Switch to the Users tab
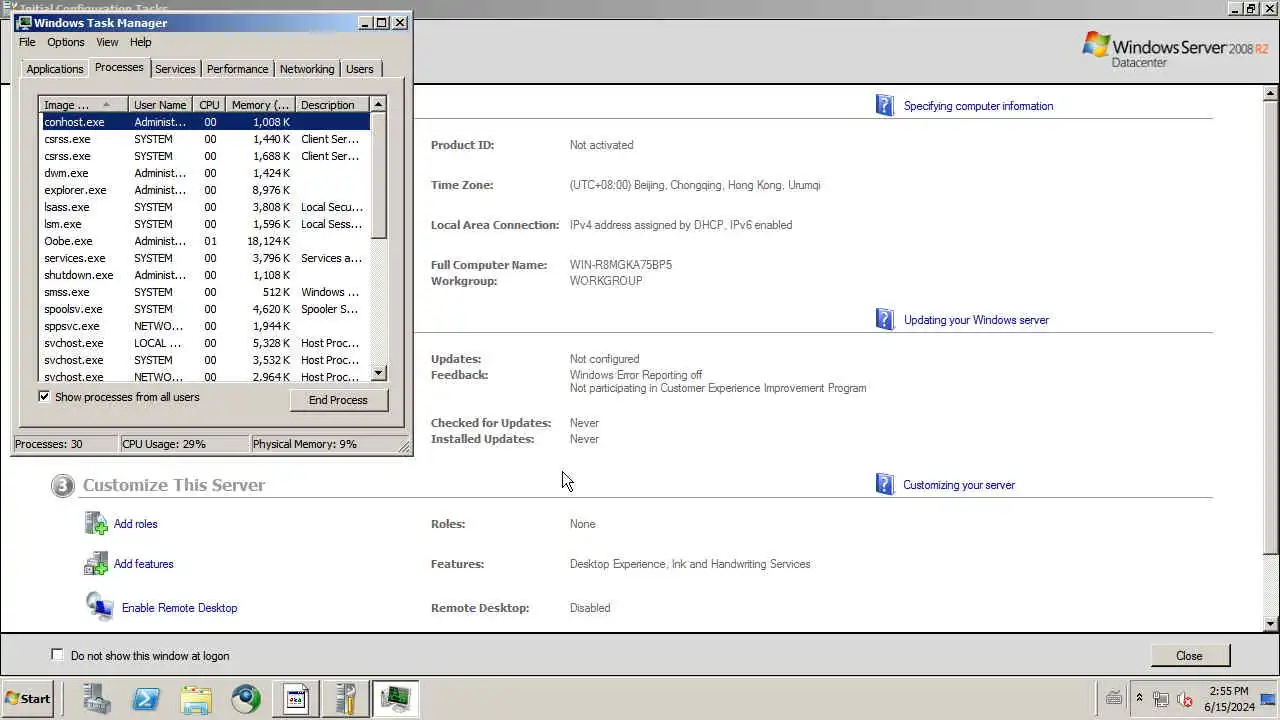The image size is (1280, 720). click(x=360, y=69)
